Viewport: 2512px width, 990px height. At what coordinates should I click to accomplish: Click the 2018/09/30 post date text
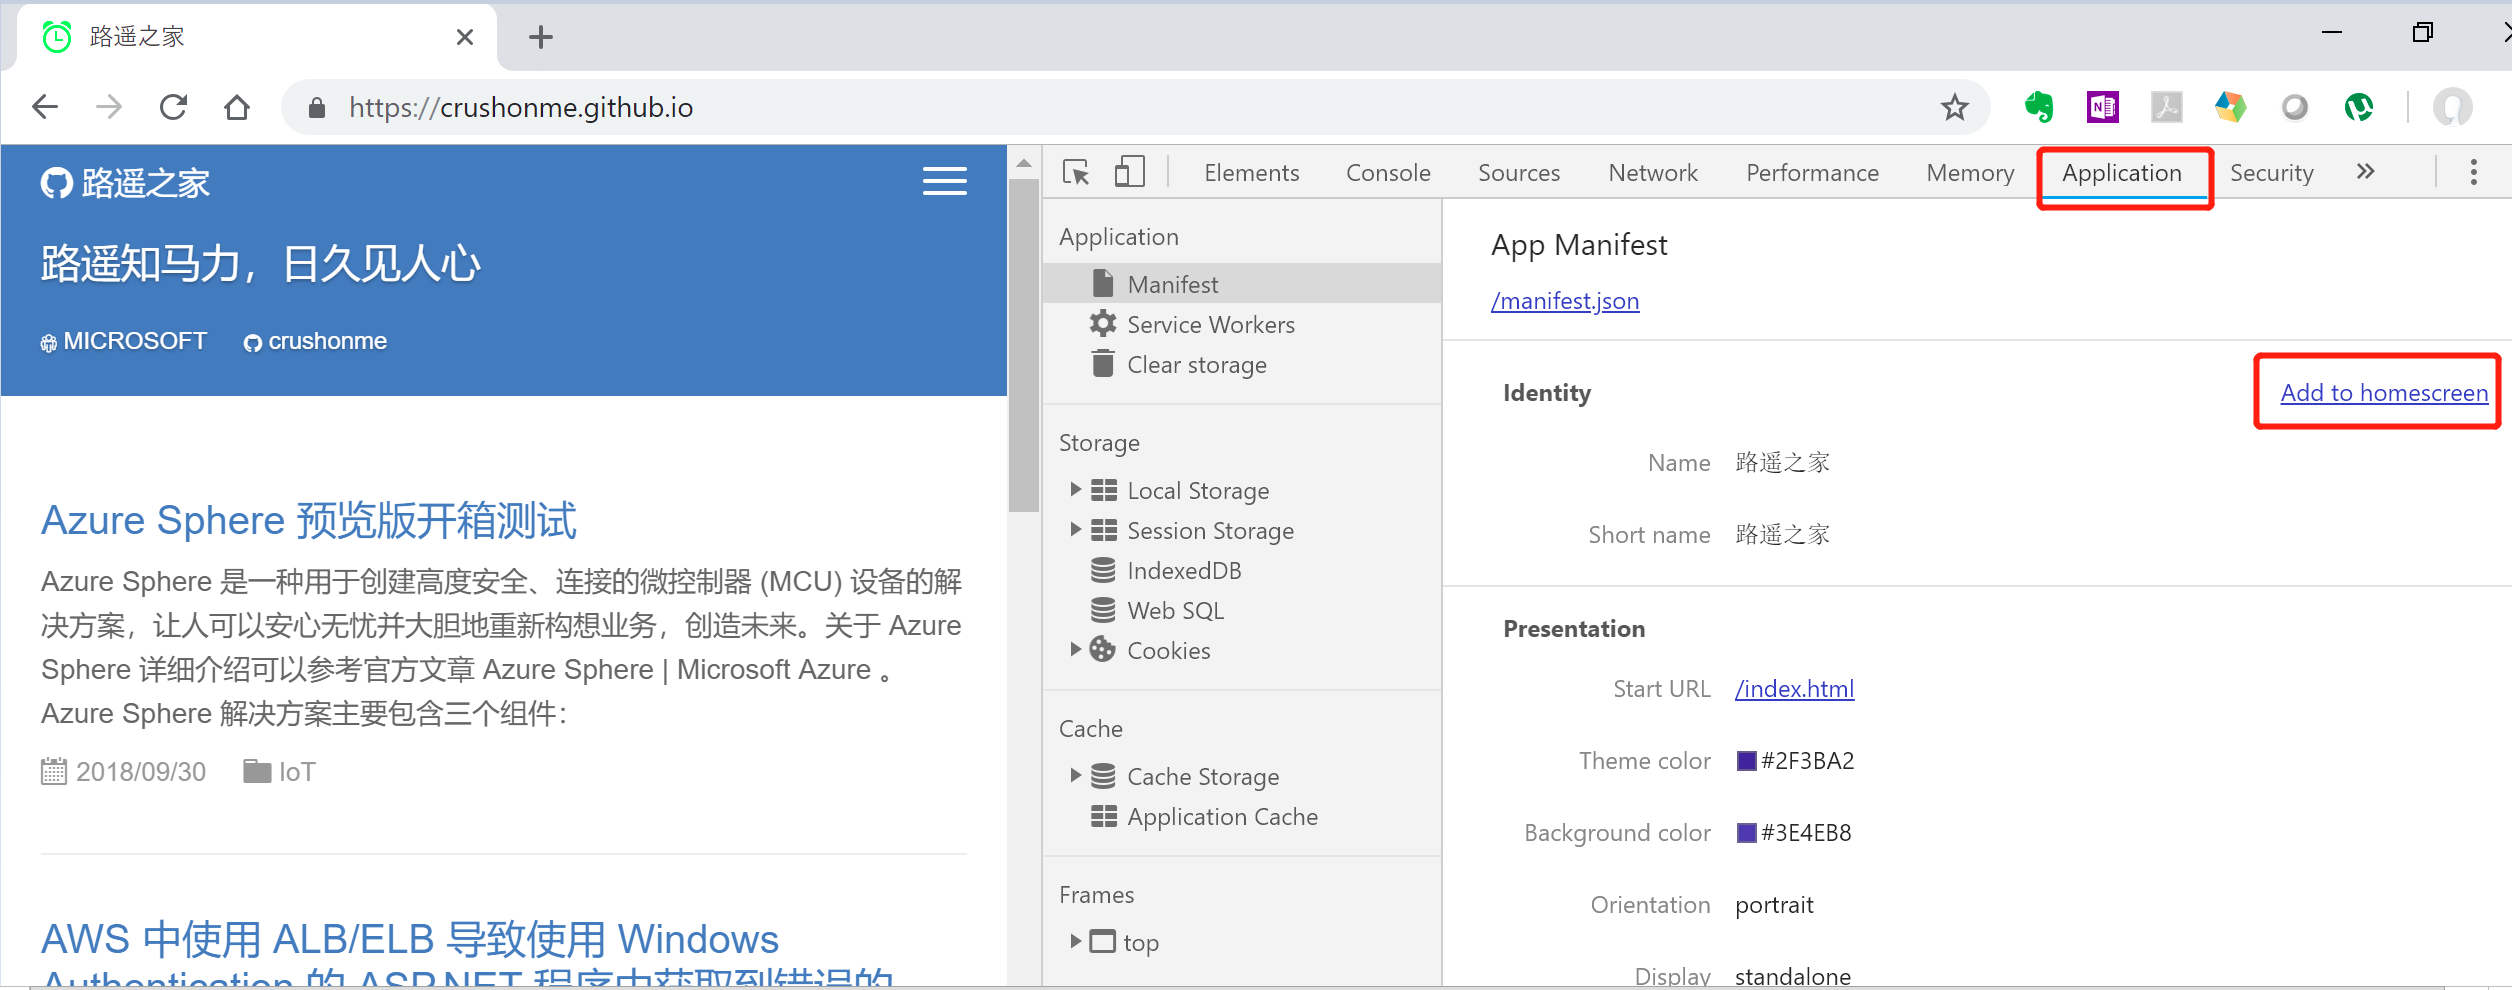(x=141, y=772)
